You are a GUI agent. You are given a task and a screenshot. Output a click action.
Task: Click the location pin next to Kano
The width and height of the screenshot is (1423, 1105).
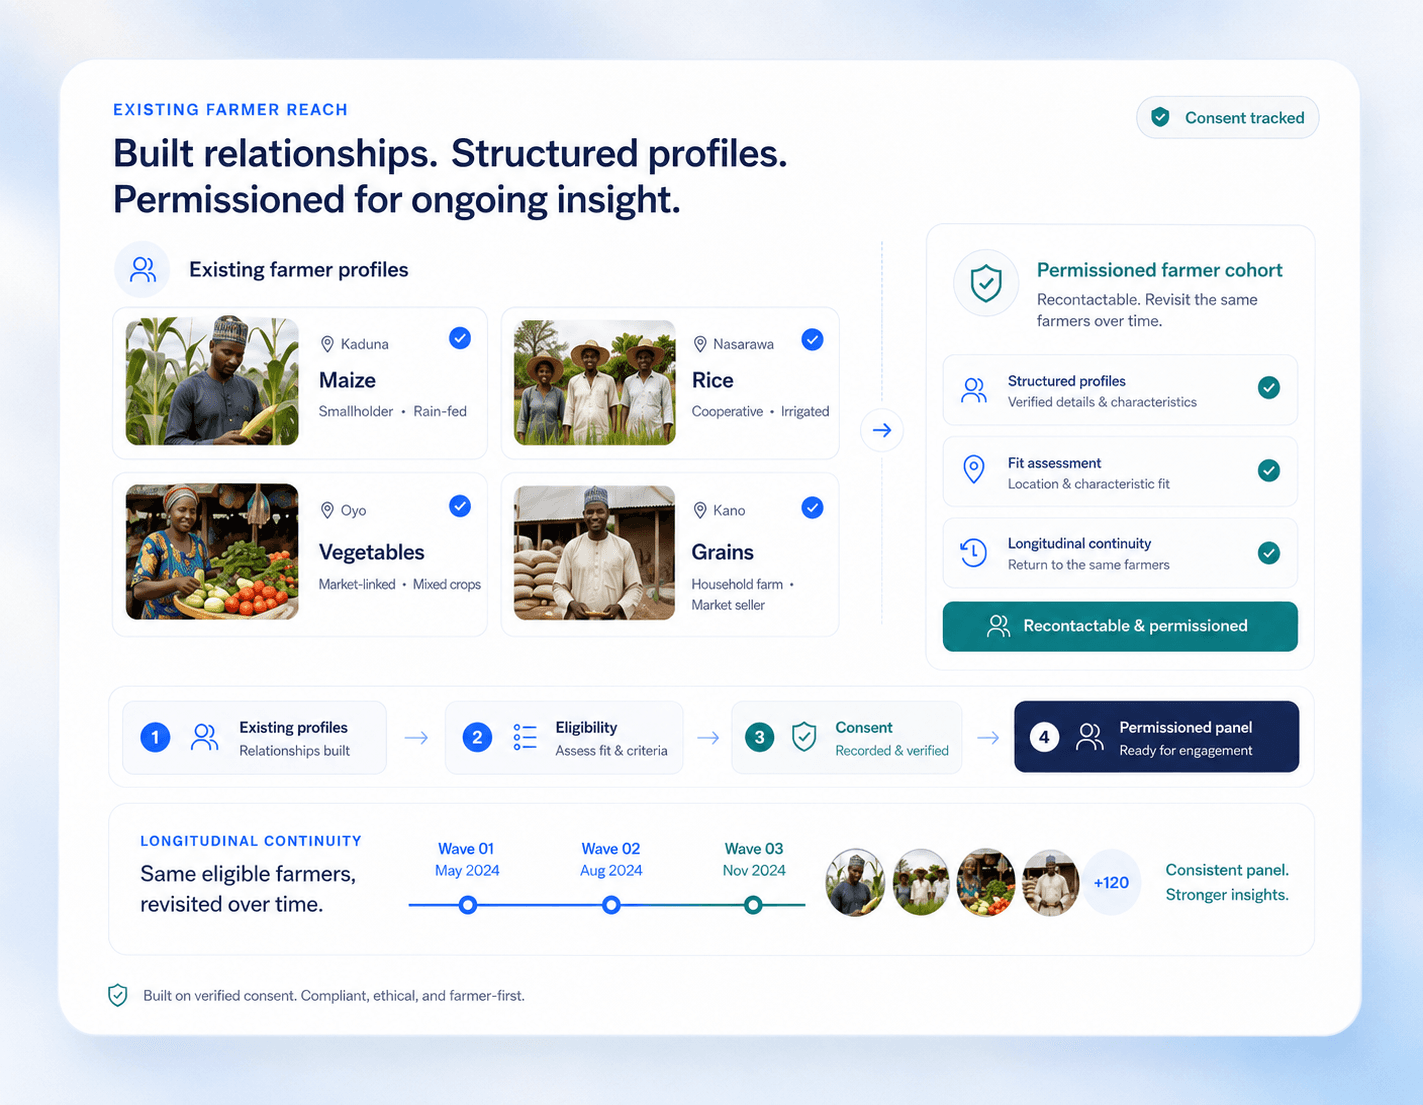(x=700, y=510)
